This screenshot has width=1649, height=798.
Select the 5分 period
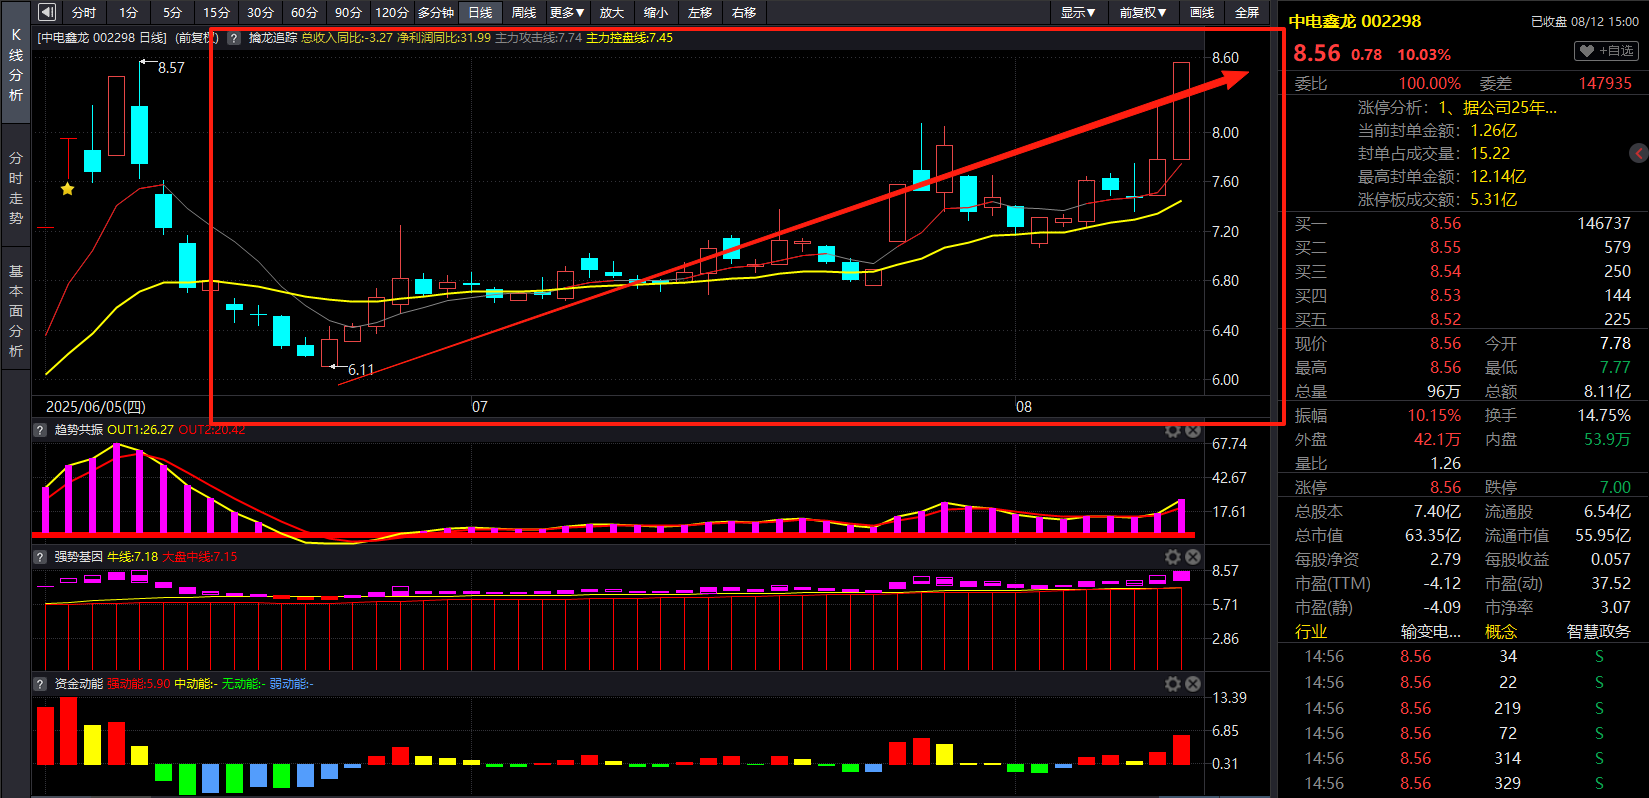coord(172,12)
